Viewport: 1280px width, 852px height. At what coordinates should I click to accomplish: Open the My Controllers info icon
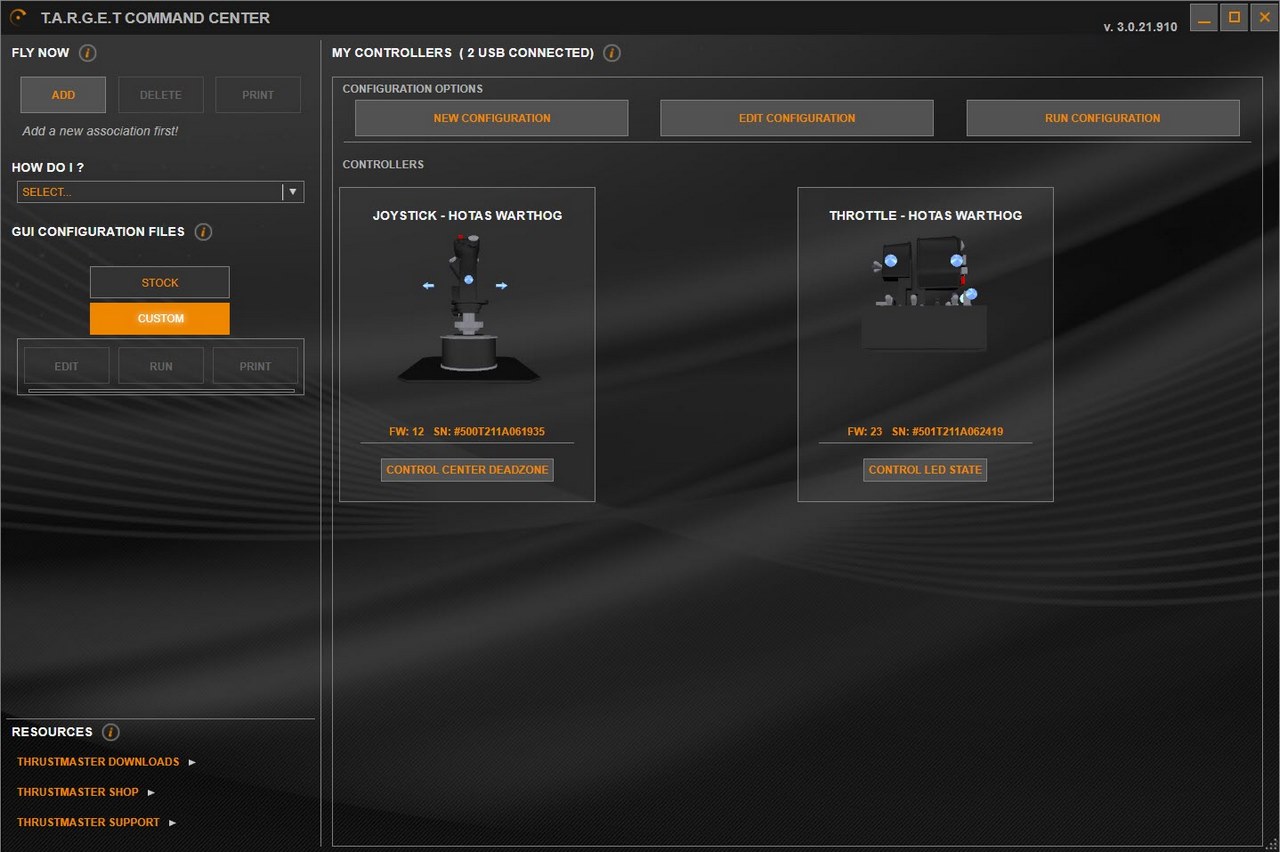(612, 53)
